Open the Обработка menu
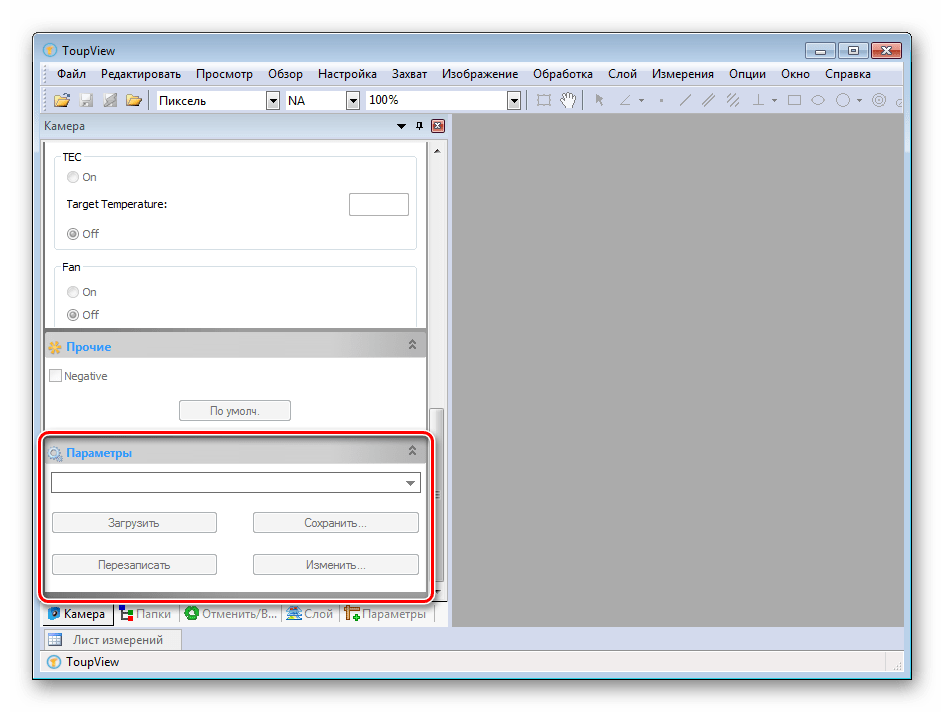The width and height of the screenshot is (944, 712). tap(562, 74)
